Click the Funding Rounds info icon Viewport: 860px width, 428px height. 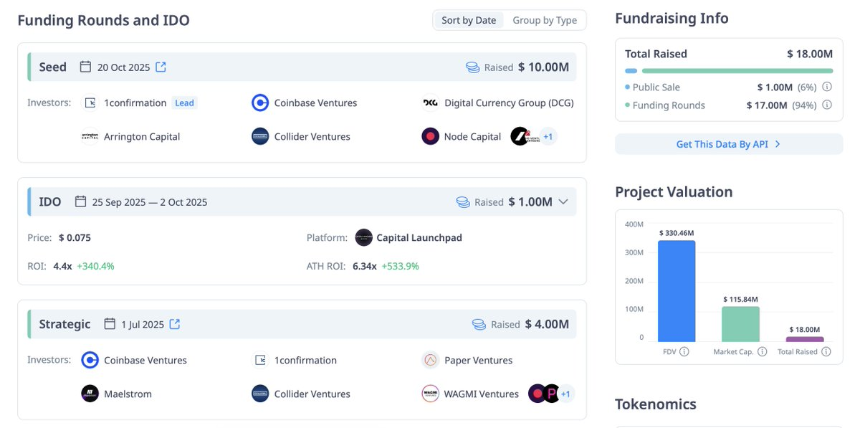point(827,105)
